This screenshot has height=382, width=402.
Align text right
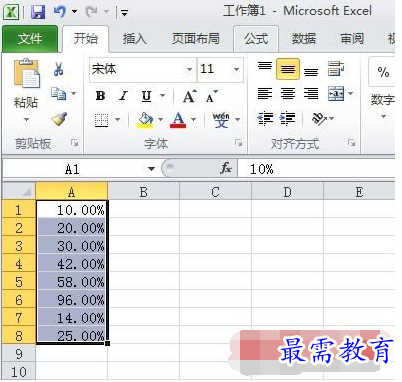point(311,94)
